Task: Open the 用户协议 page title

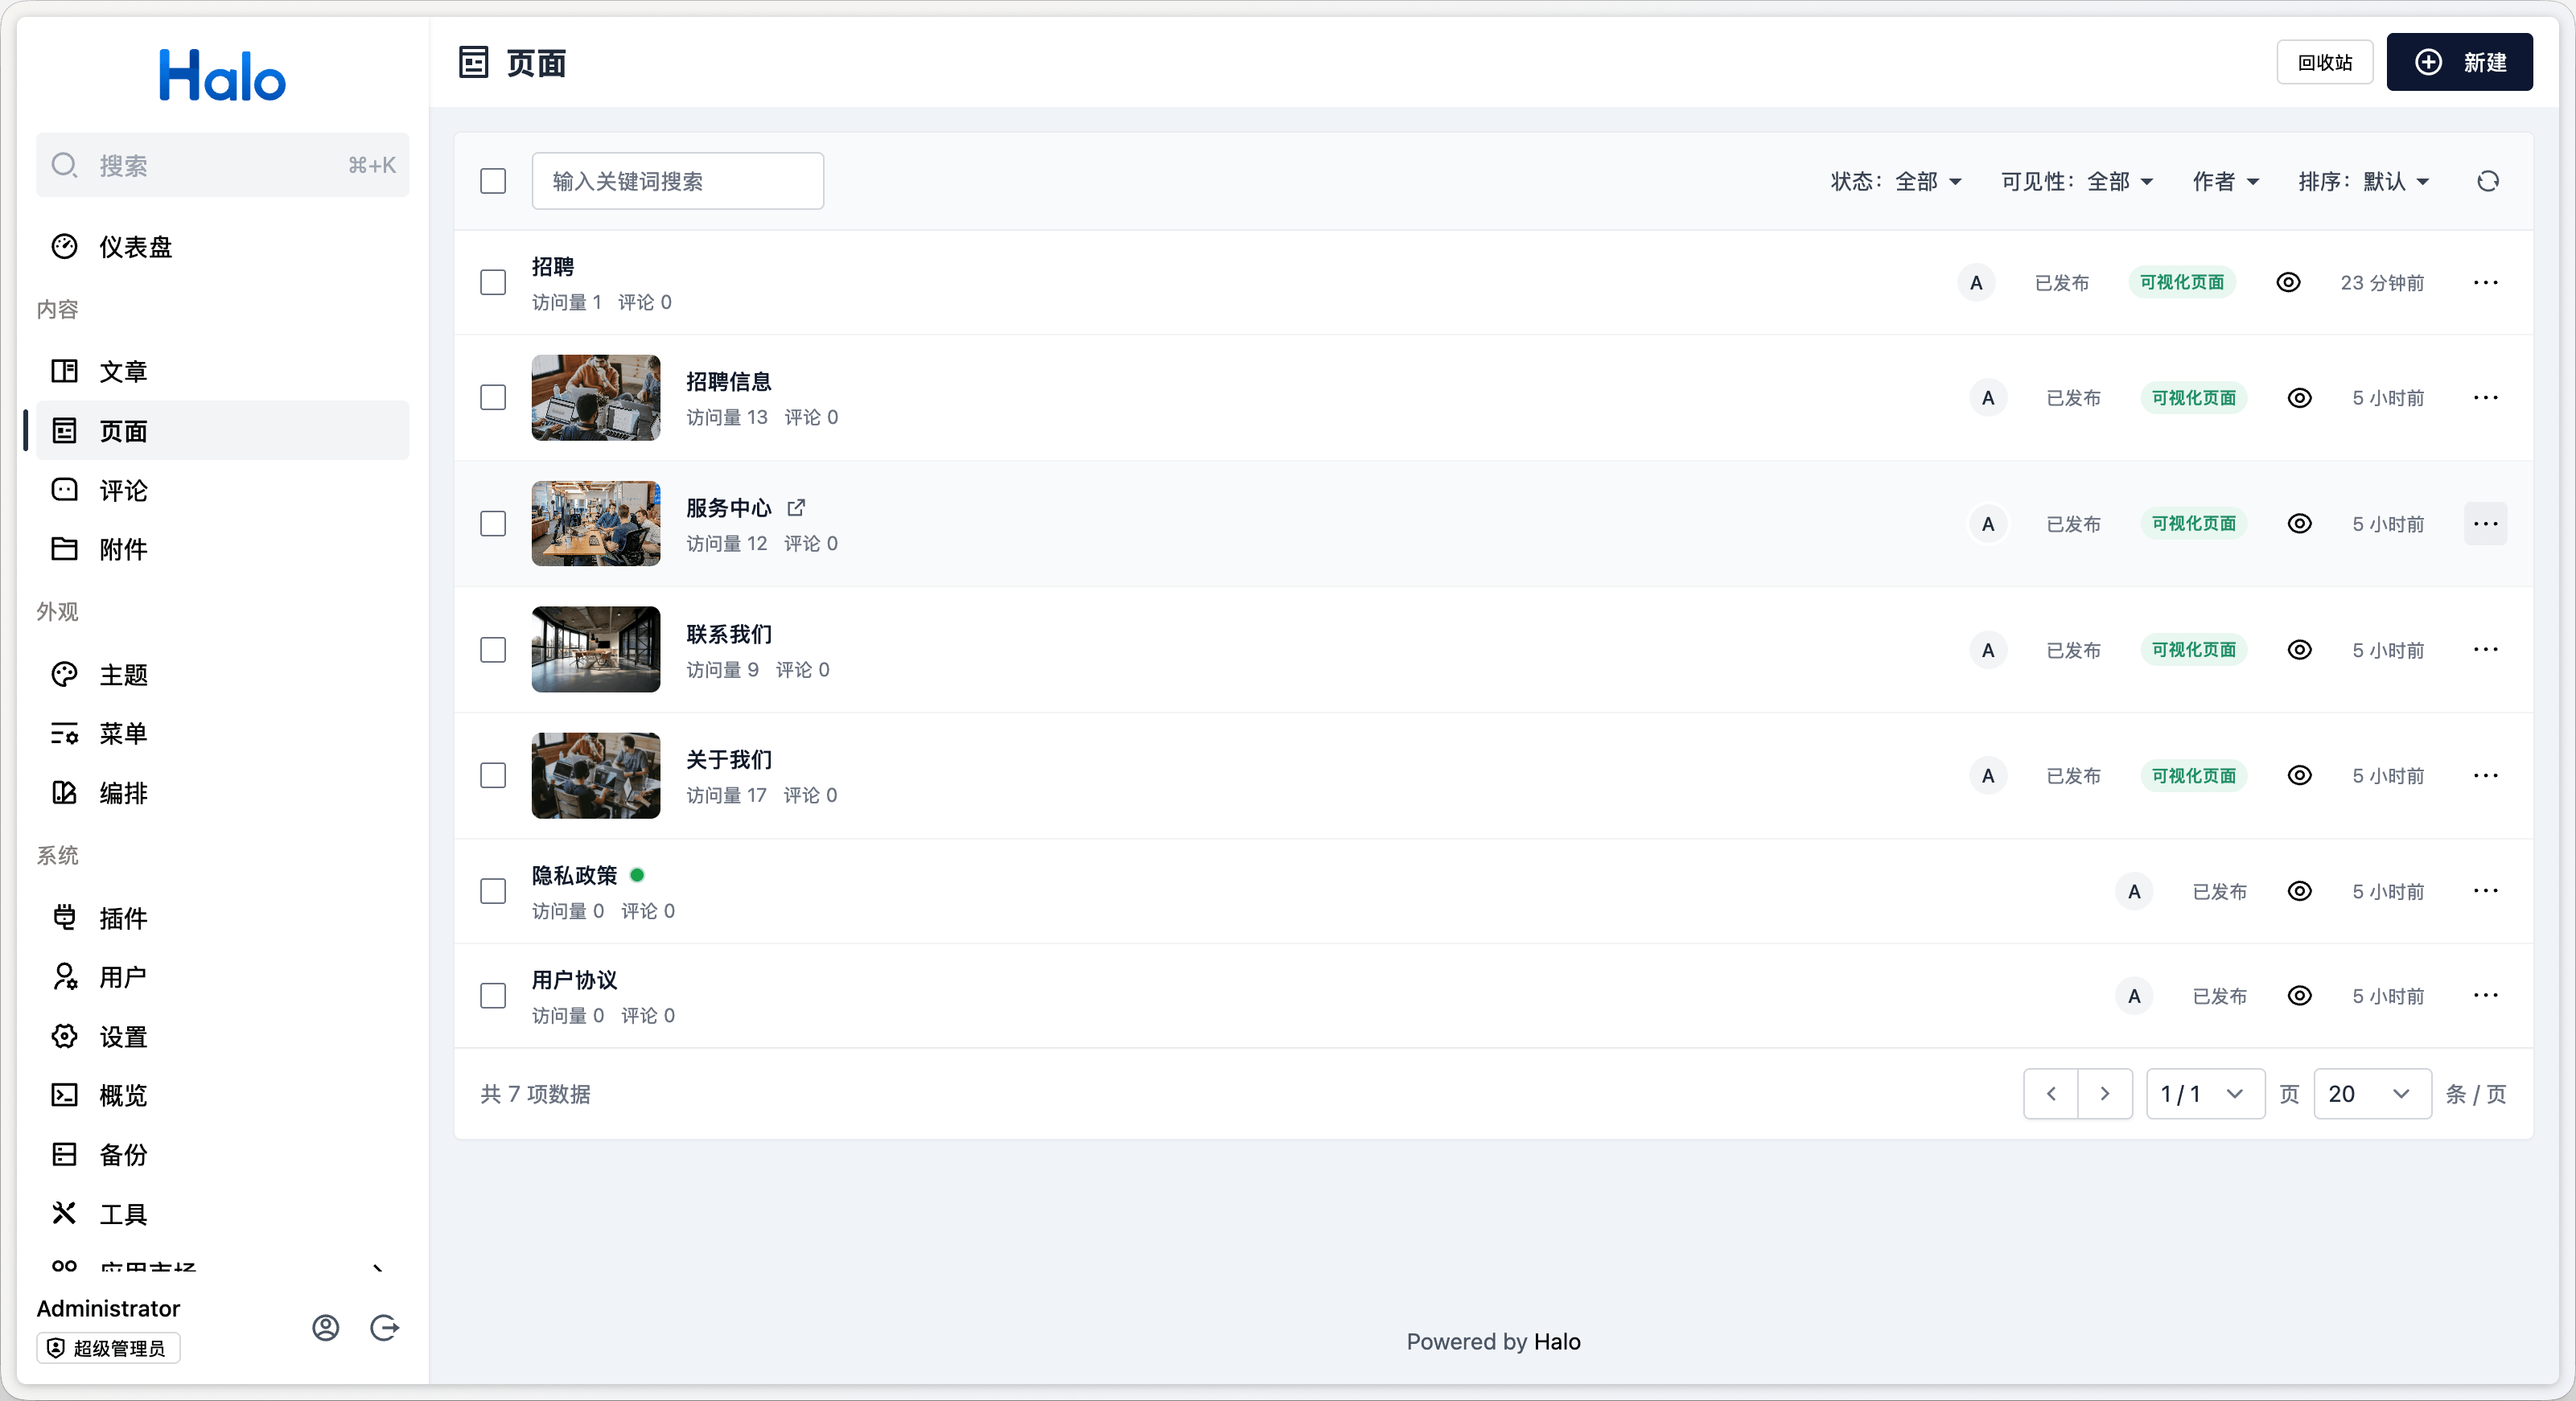Action: click(x=574, y=980)
